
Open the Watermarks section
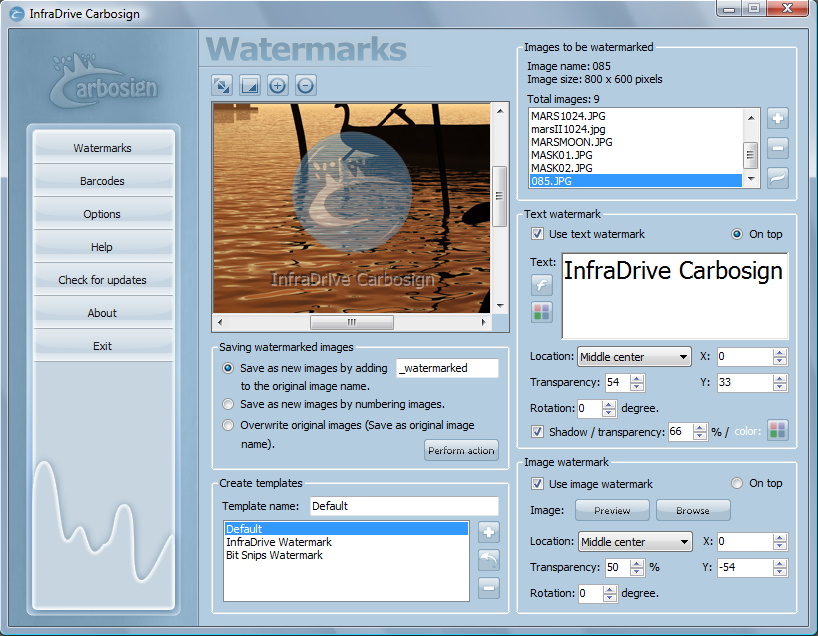click(x=103, y=148)
